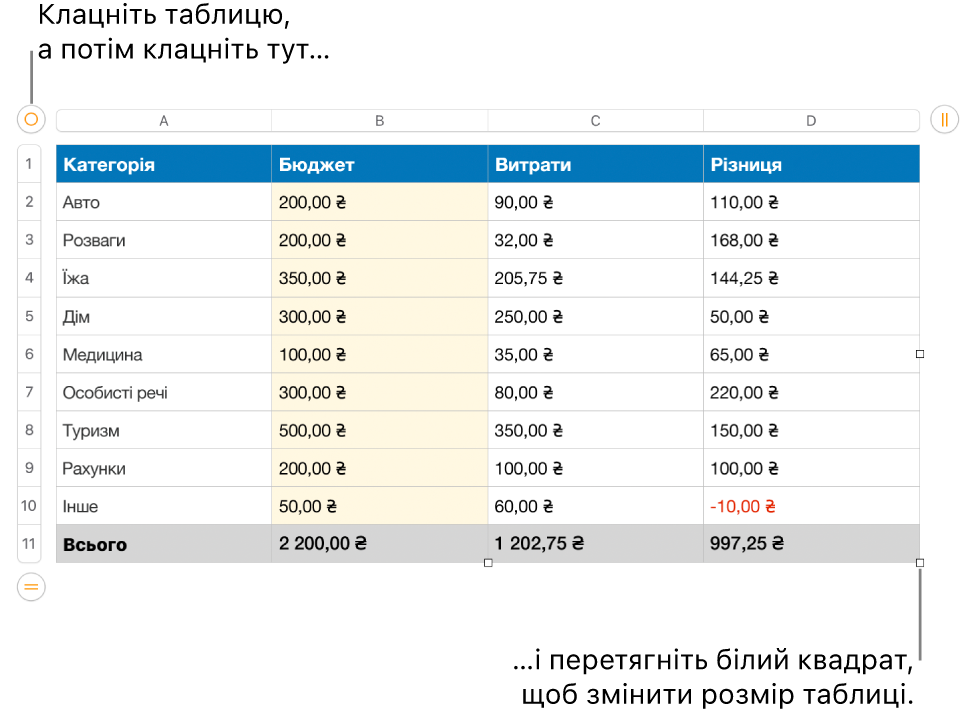Click the bottom-right white resize square
The image size is (974, 713).
(920, 563)
